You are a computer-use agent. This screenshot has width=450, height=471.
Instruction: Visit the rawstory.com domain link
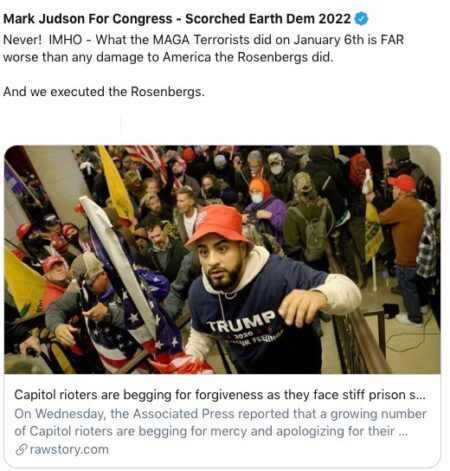69,450
